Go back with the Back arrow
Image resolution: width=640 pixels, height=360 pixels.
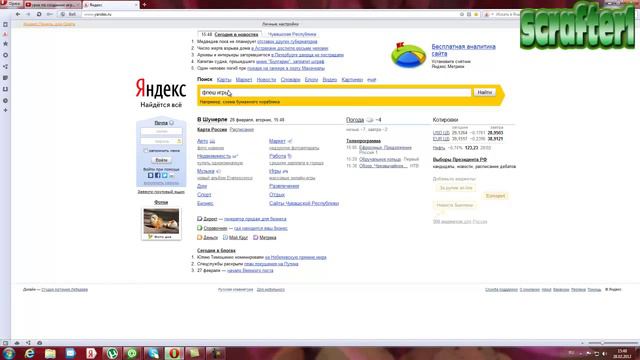pos(18,14)
